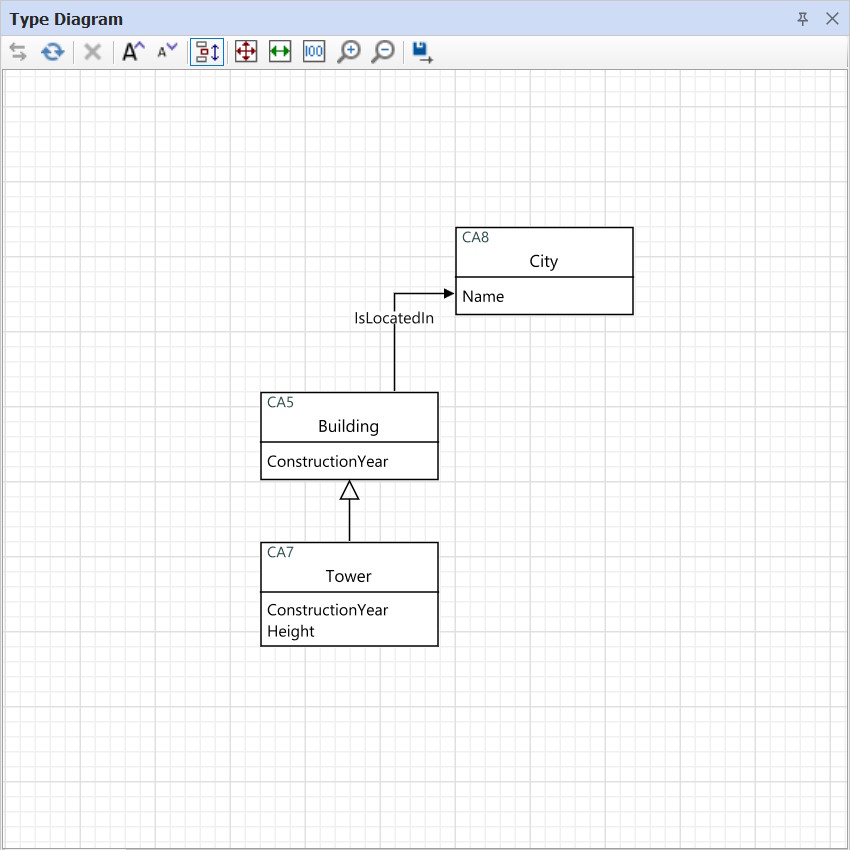Click the Type Diagram panel title
850x850 pixels.
click(66, 20)
